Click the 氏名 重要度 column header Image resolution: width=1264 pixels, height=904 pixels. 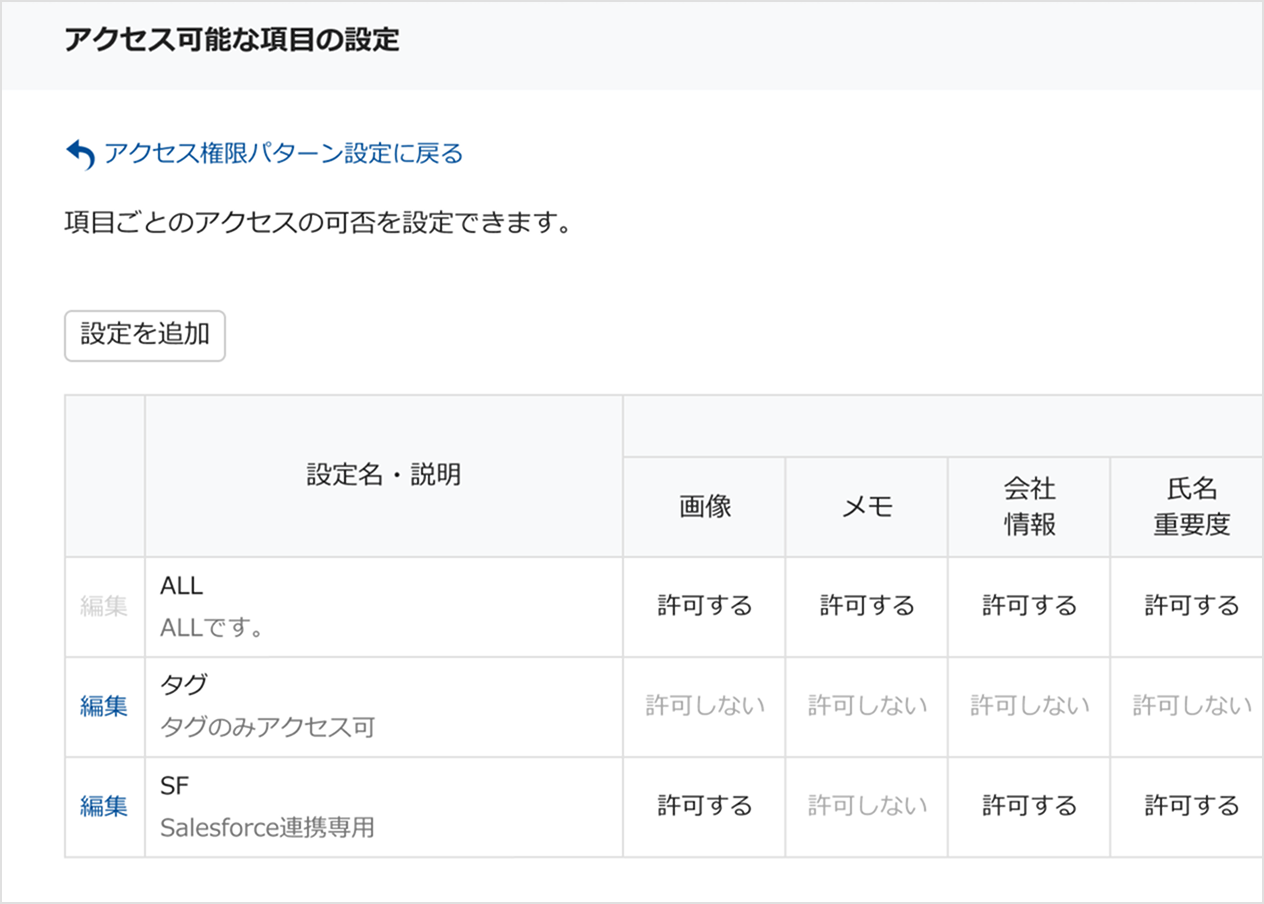(x=1190, y=507)
